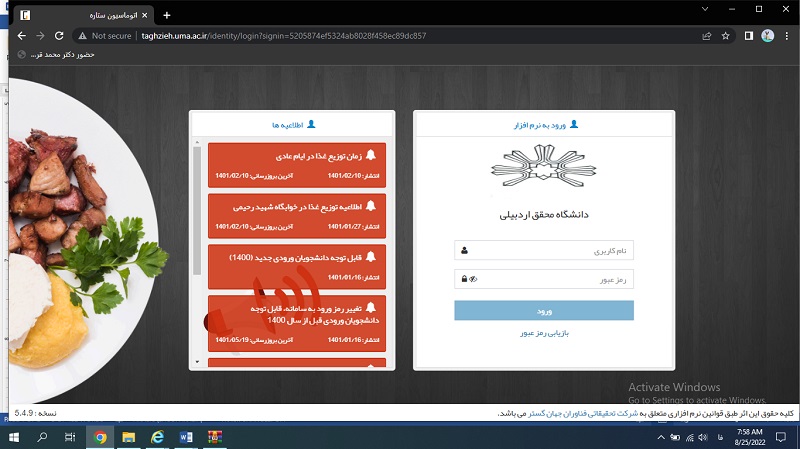This screenshot has height=449, width=800.
Task: Click the نام کاربری username field
Action: tap(544, 251)
